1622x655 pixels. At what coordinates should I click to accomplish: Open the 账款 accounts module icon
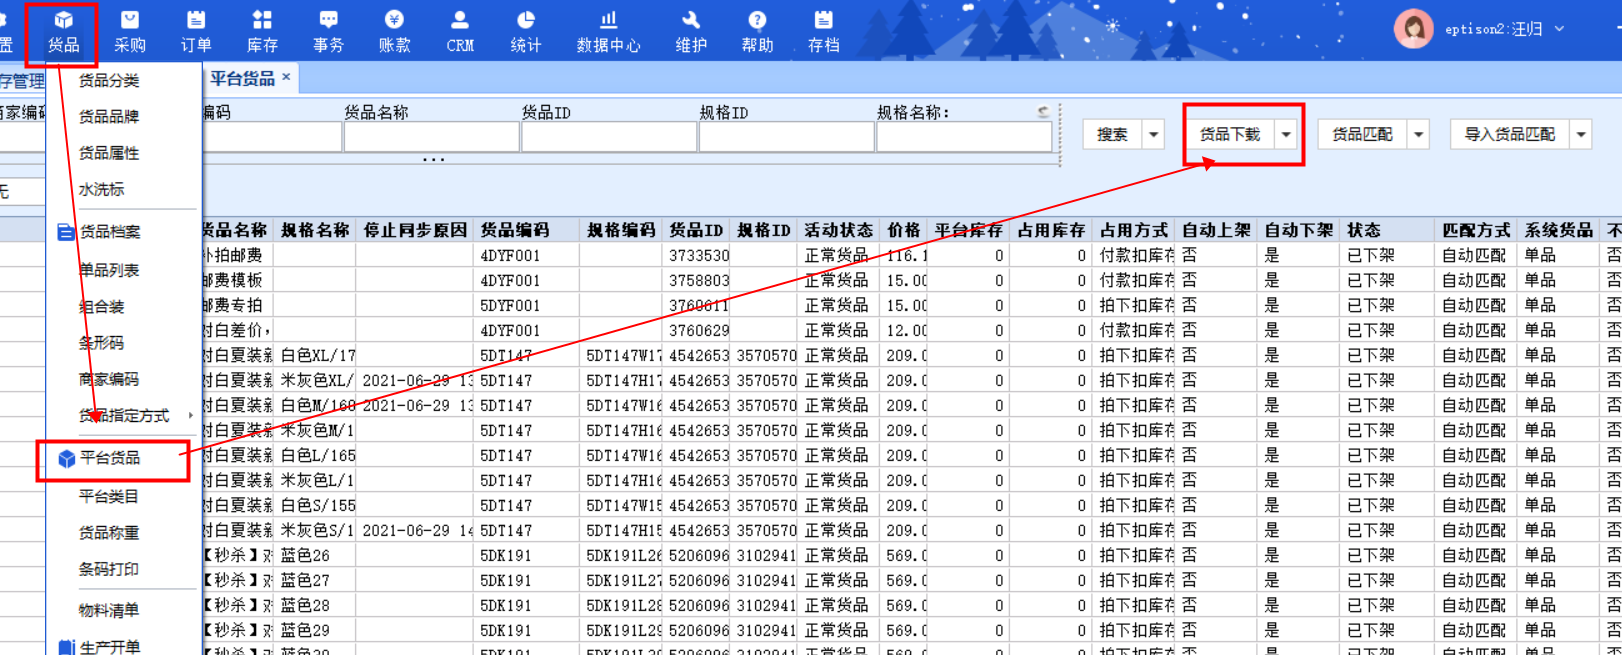(394, 31)
